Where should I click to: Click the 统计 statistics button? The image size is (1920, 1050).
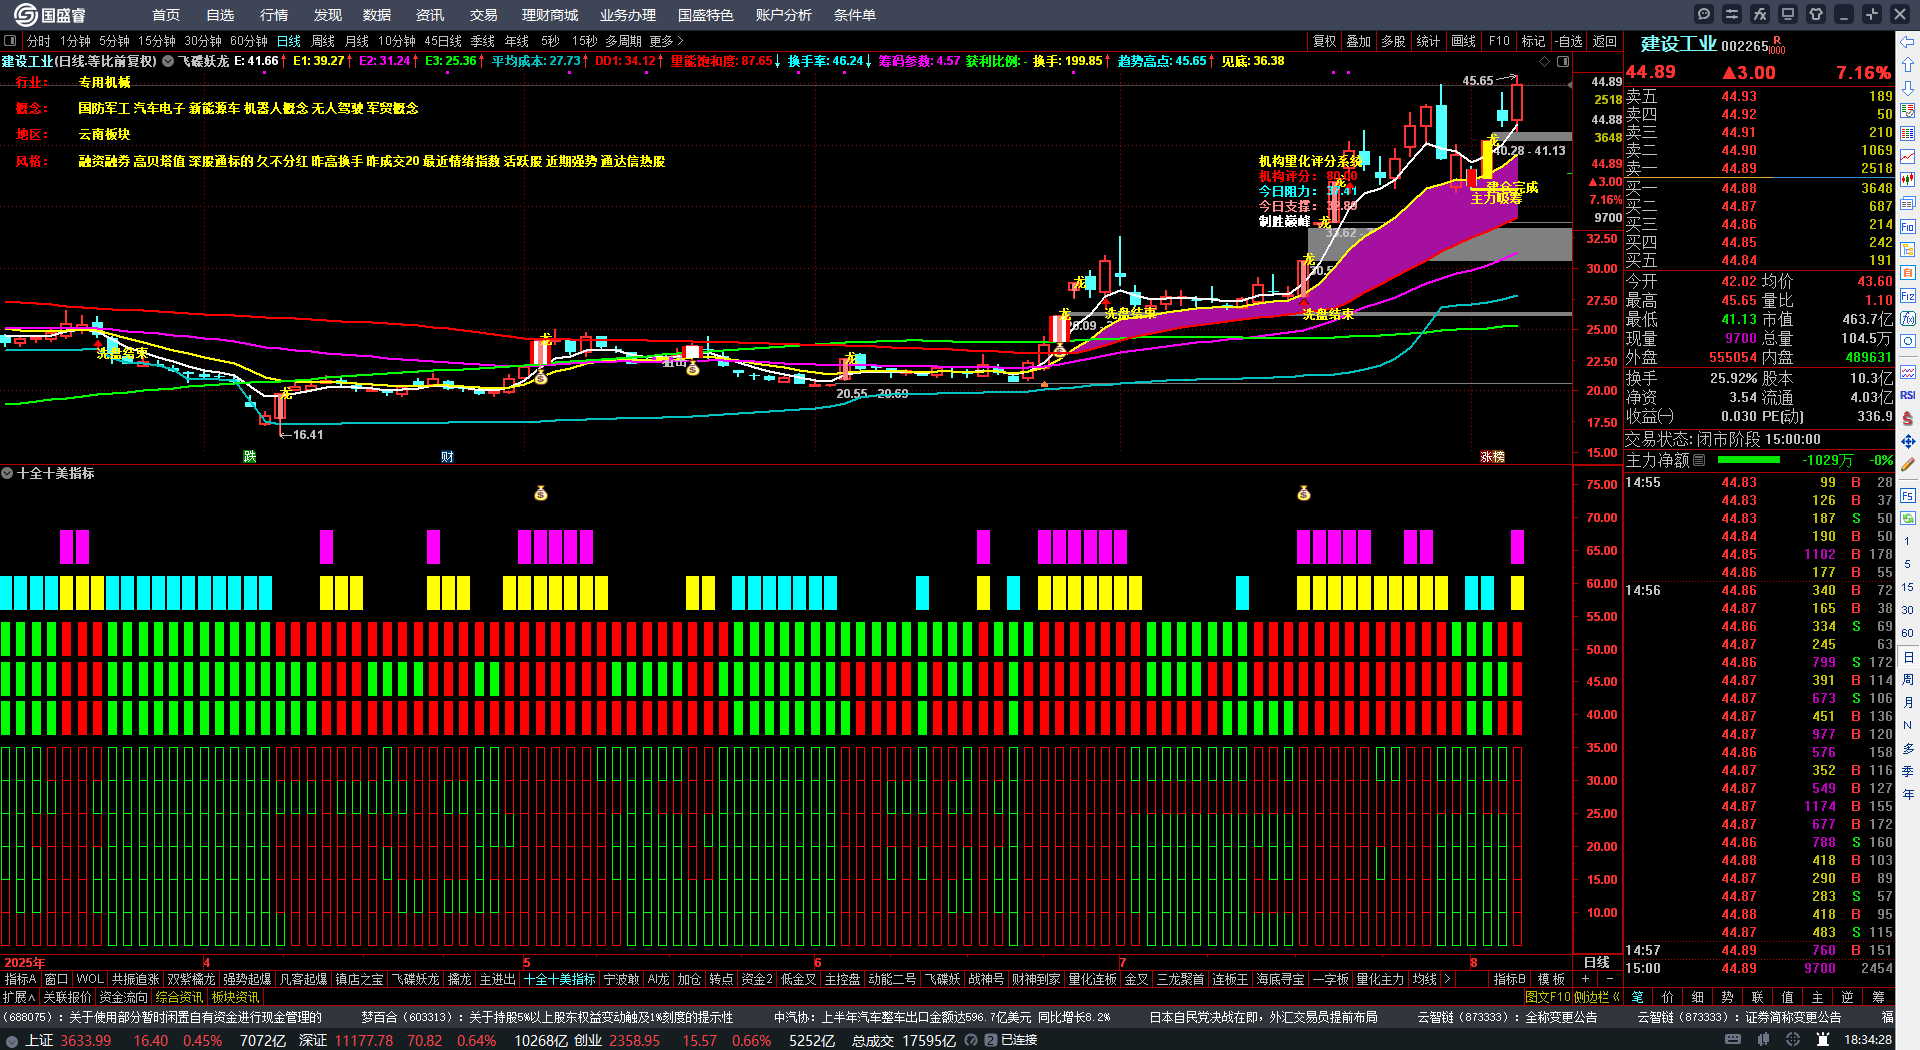tap(1429, 41)
